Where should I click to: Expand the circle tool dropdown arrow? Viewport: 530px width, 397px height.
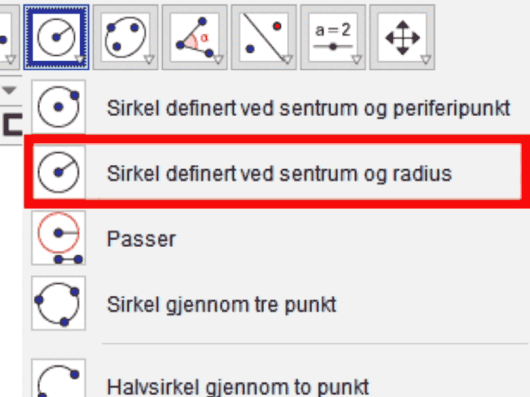point(80,60)
